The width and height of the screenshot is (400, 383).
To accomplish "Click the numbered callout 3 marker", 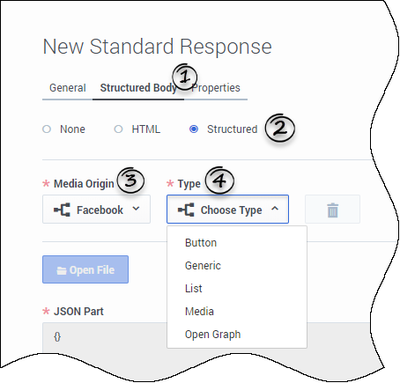I will (131, 180).
